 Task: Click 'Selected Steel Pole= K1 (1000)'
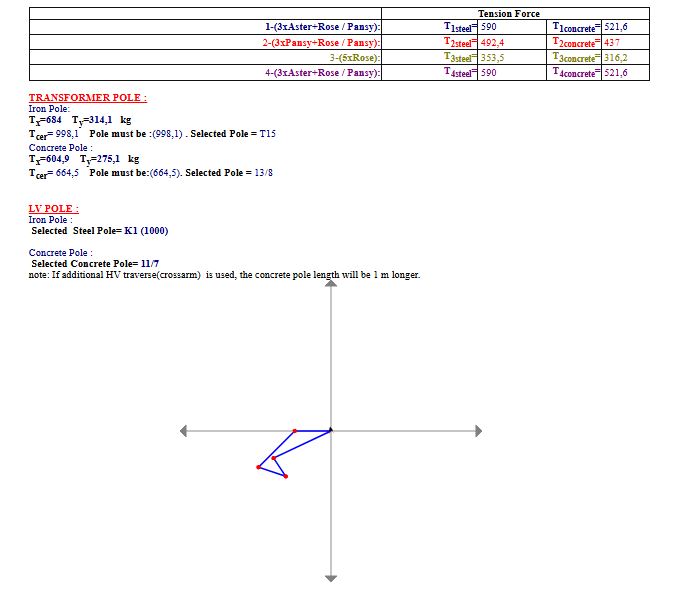tap(100, 231)
